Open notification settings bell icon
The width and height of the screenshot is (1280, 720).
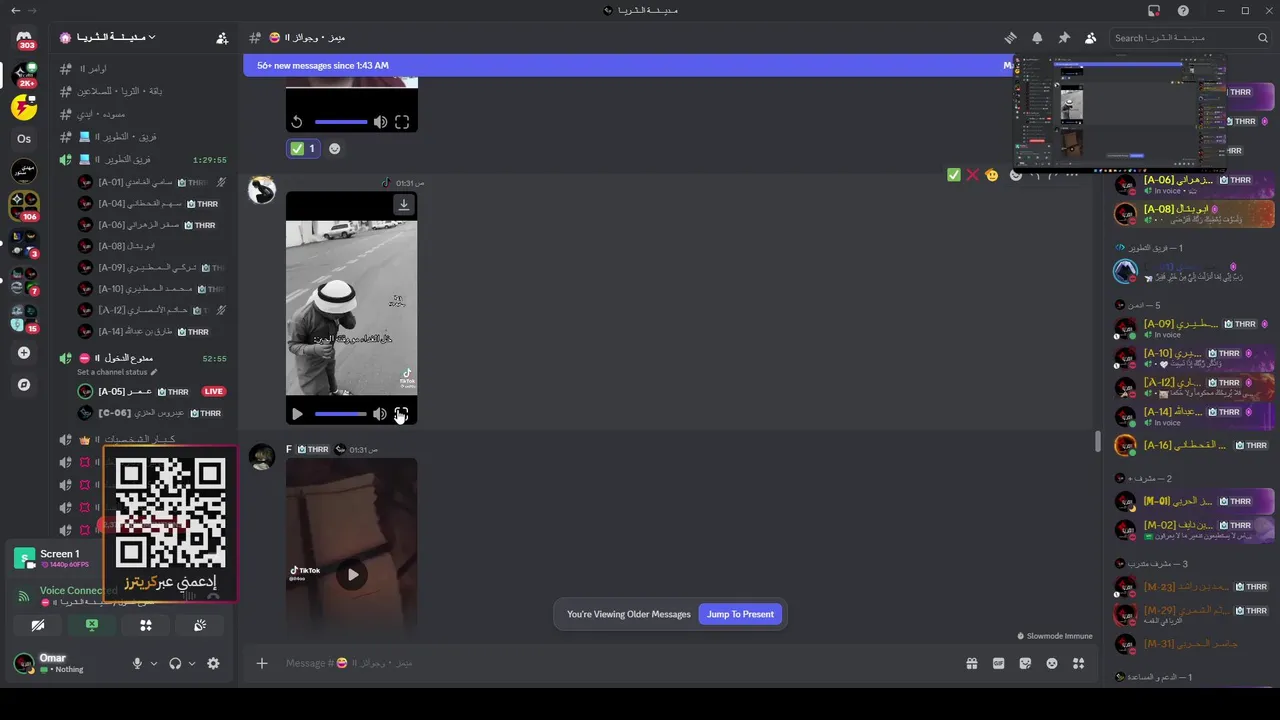point(1037,38)
